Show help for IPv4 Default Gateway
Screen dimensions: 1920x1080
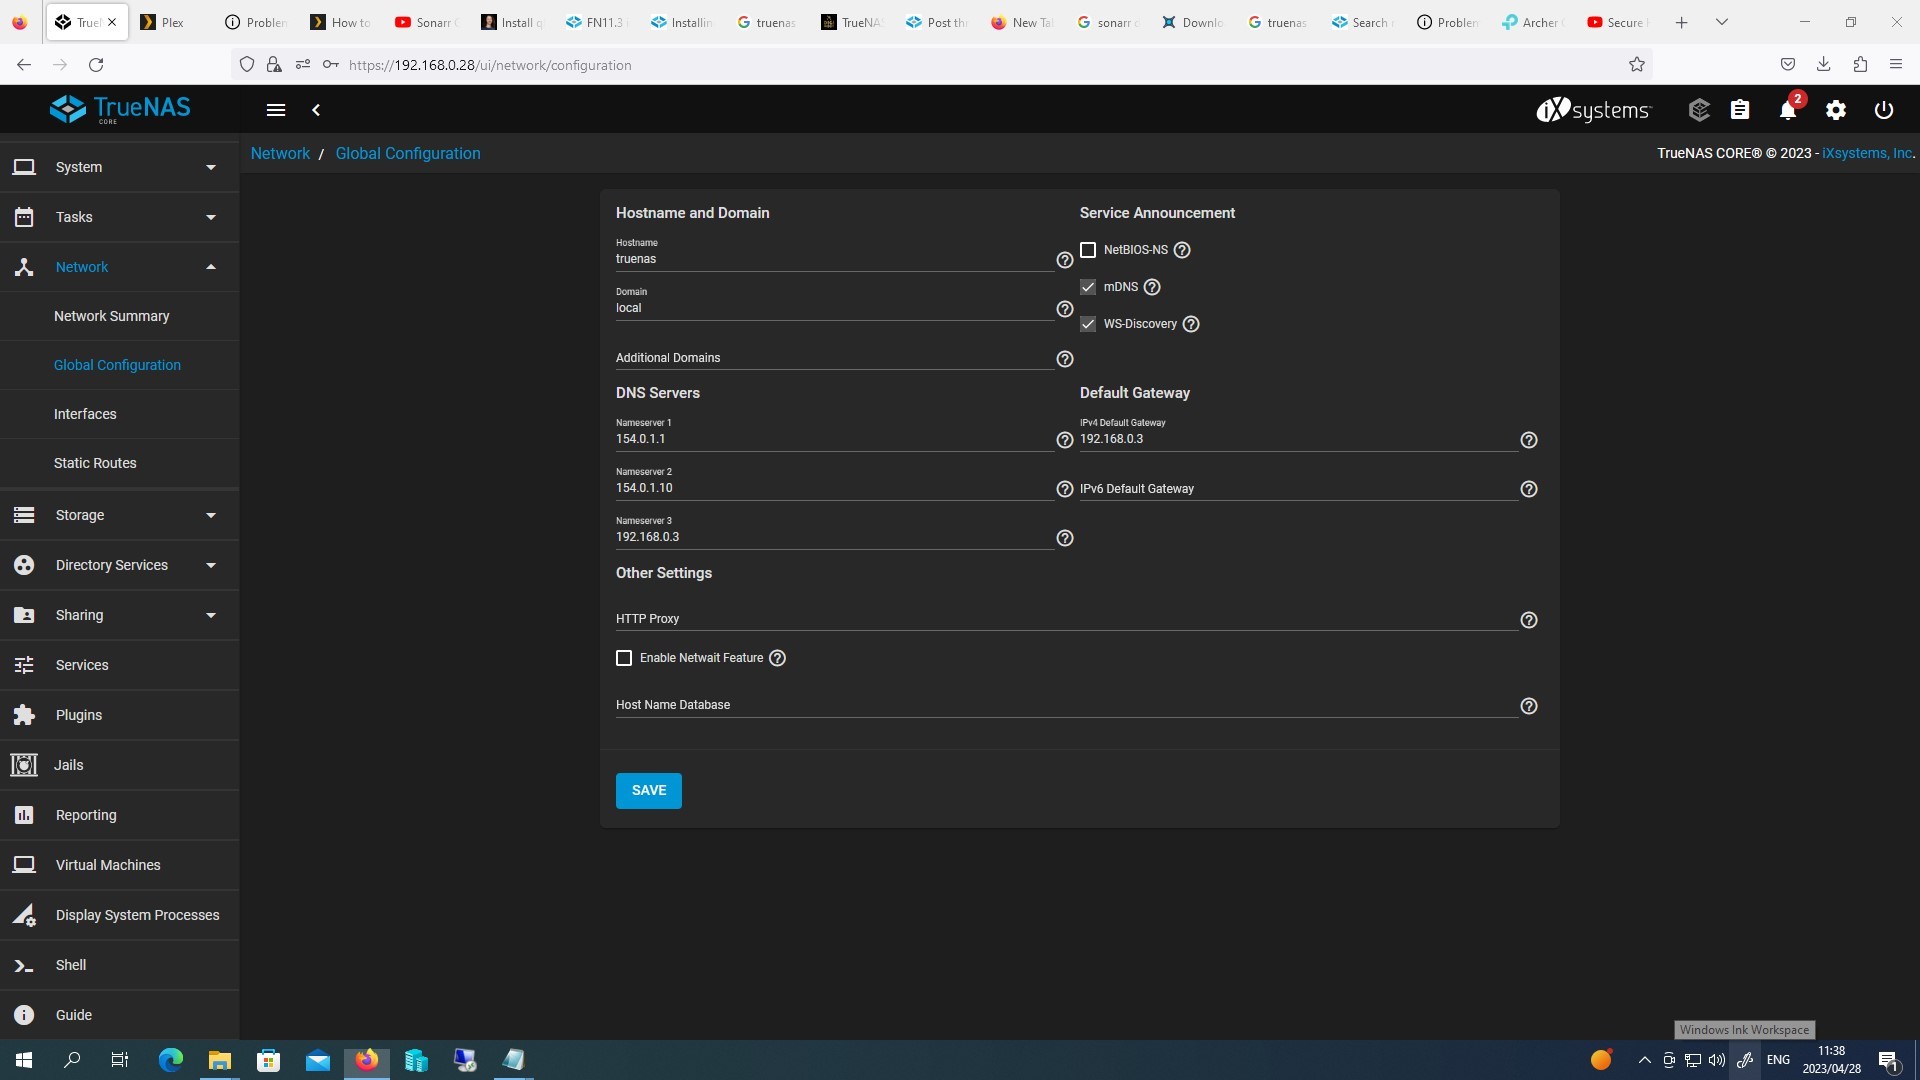click(x=1529, y=440)
